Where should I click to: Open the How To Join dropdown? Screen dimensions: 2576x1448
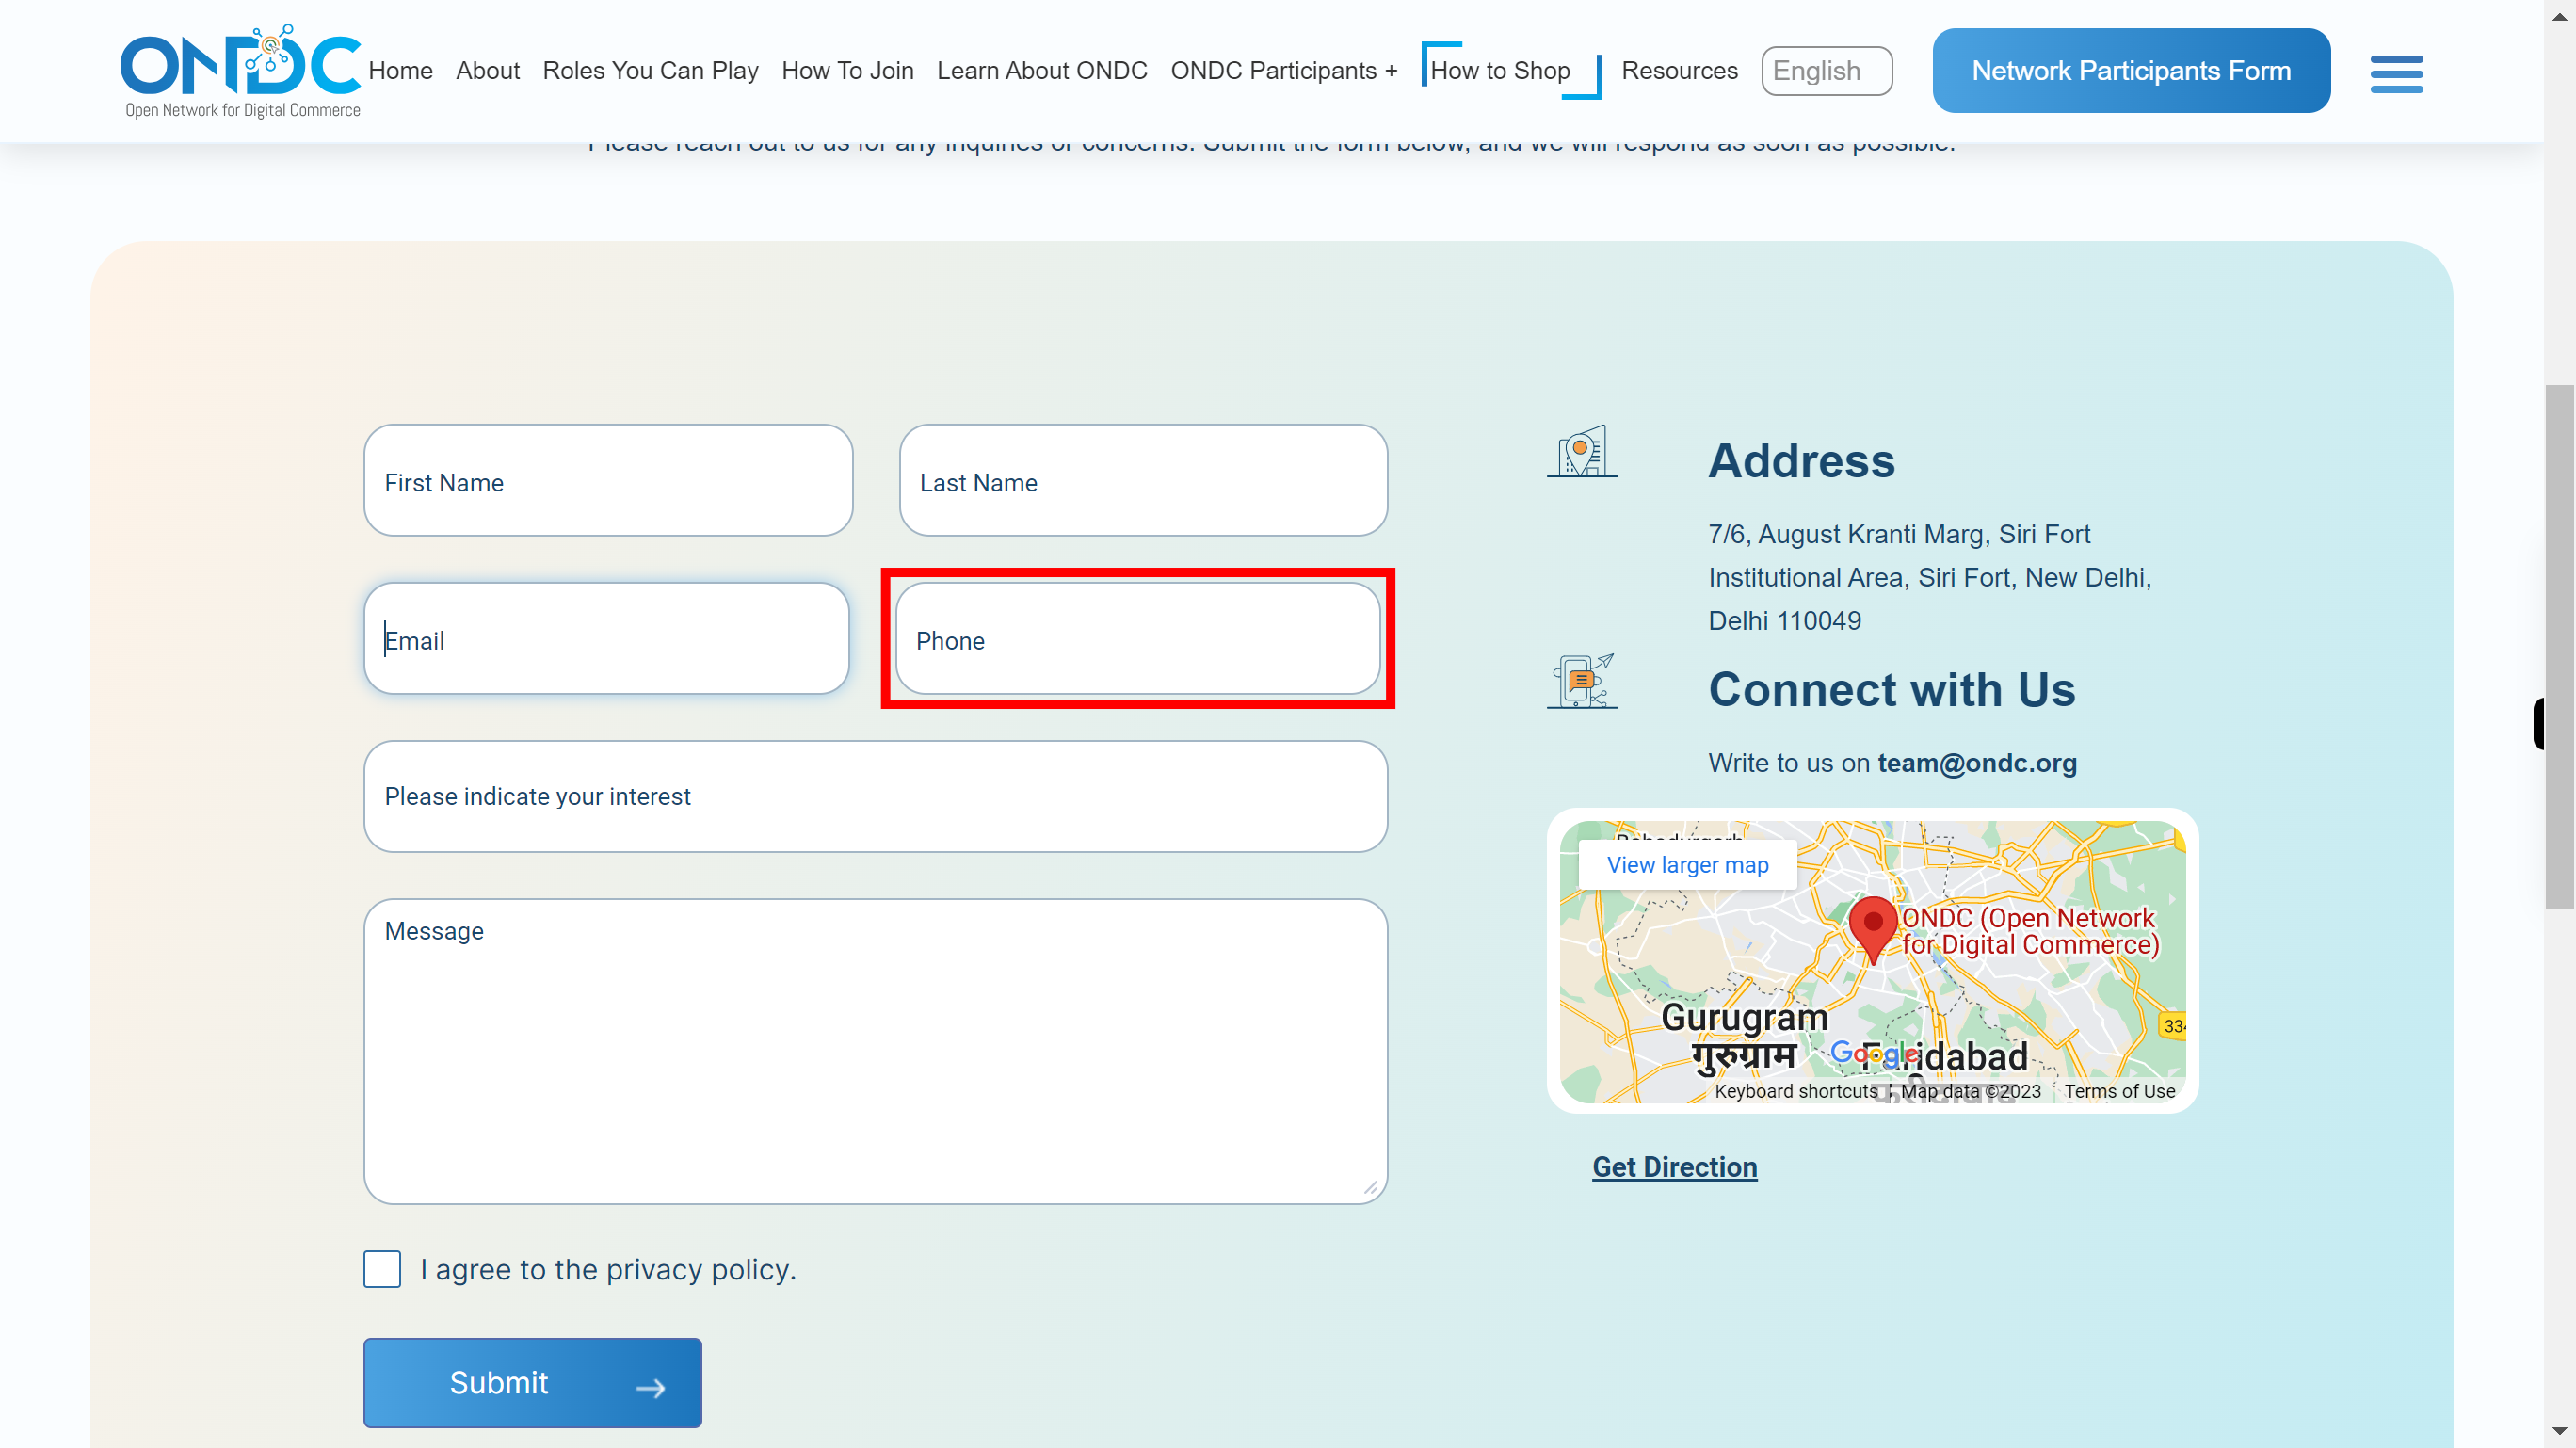(x=847, y=71)
